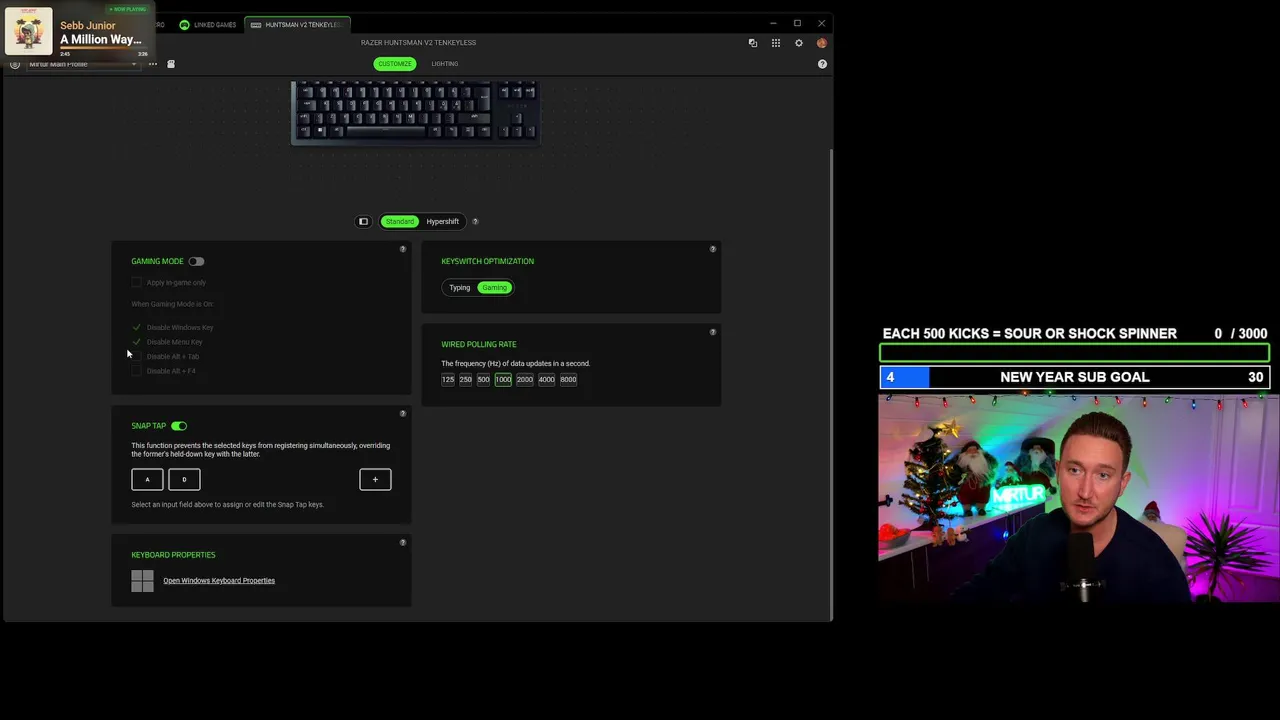
Task: Open the Gaming Mode panel help icon
Action: [403, 249]
